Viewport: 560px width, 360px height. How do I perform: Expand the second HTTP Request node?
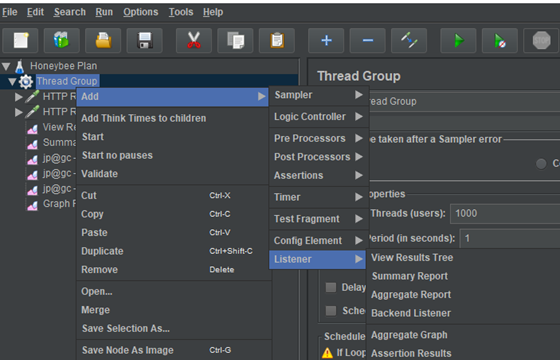point(19,112)
